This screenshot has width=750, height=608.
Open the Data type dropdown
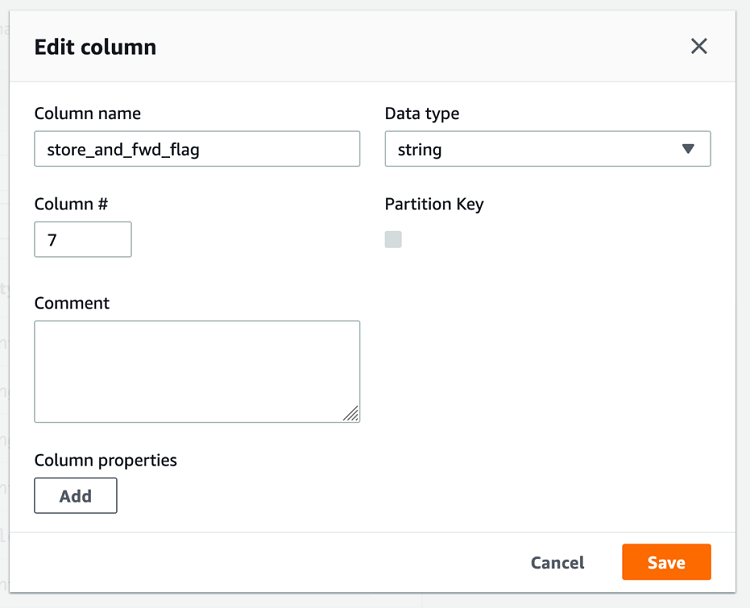547,149
